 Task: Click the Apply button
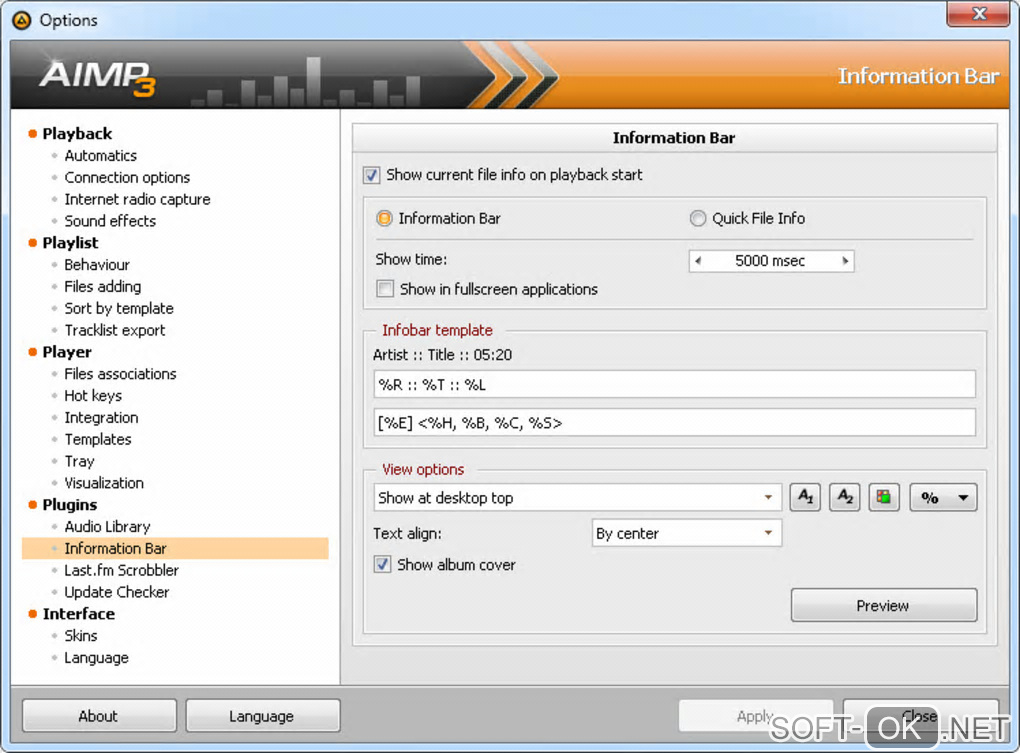tap(755, 716)
